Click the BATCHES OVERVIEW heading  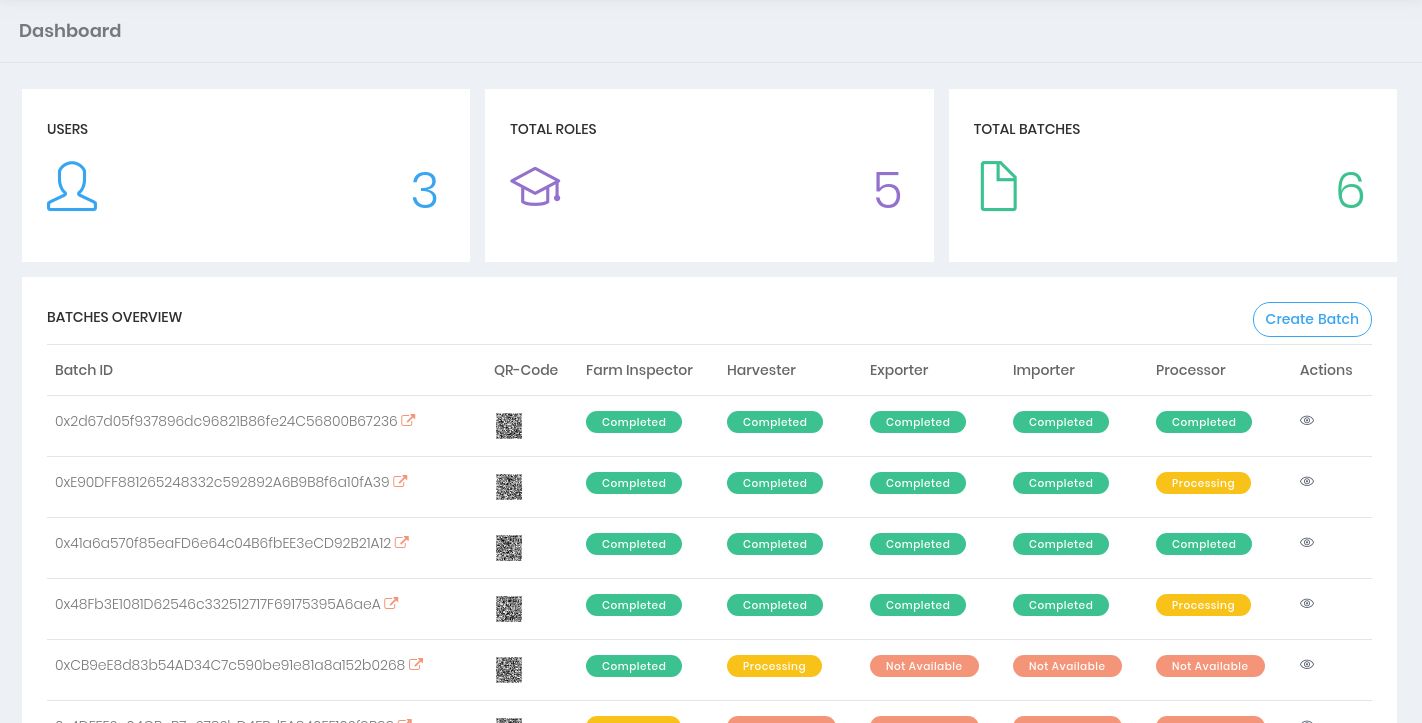pos(115,317)
